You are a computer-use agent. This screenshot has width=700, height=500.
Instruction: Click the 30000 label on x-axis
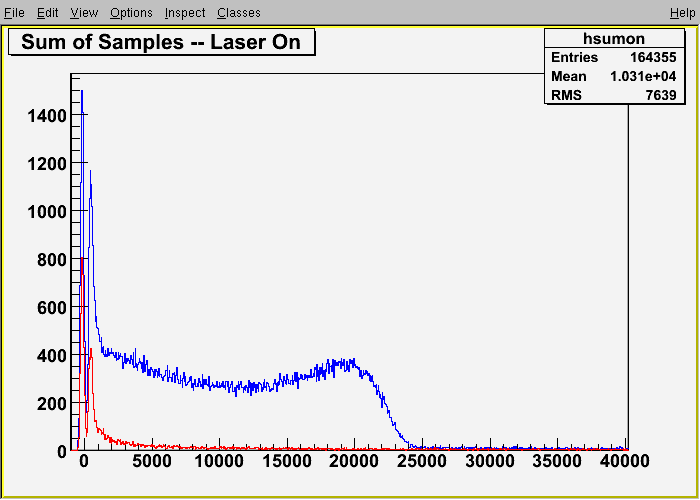[490, 461]
